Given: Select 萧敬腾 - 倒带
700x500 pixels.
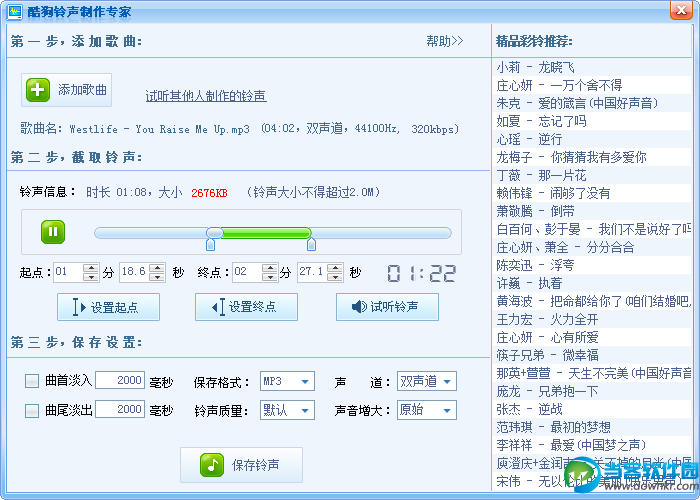Looking at the screenshot, I should coord(592,211).
